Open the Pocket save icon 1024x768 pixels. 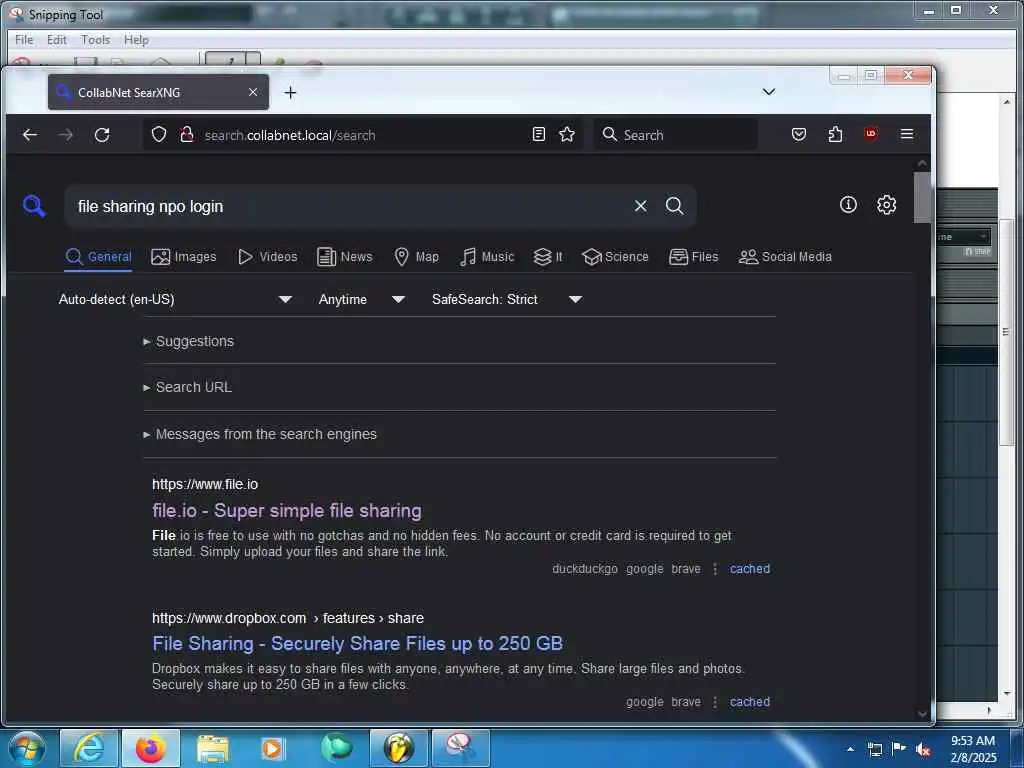(x=799, y=135)
